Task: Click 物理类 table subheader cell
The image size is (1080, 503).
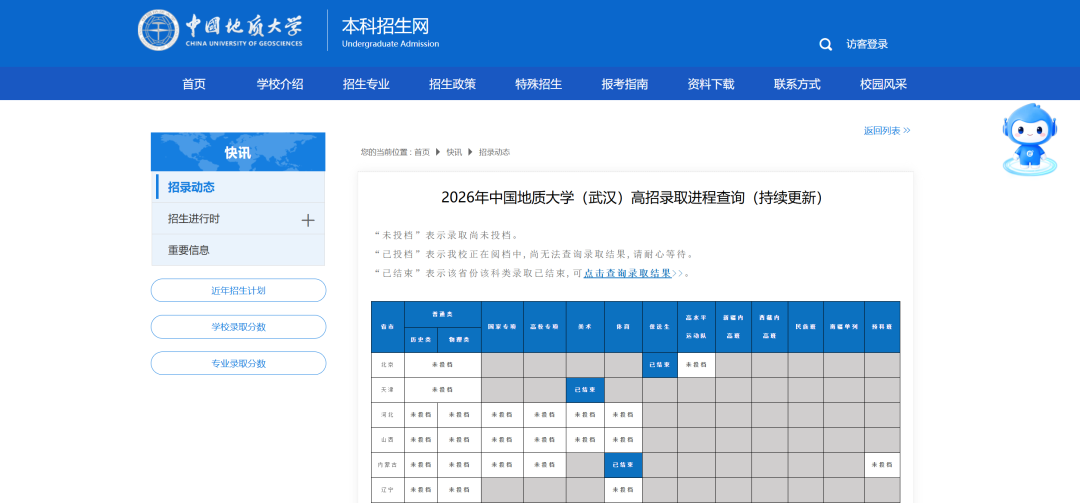Action: (x=459, y=340)
